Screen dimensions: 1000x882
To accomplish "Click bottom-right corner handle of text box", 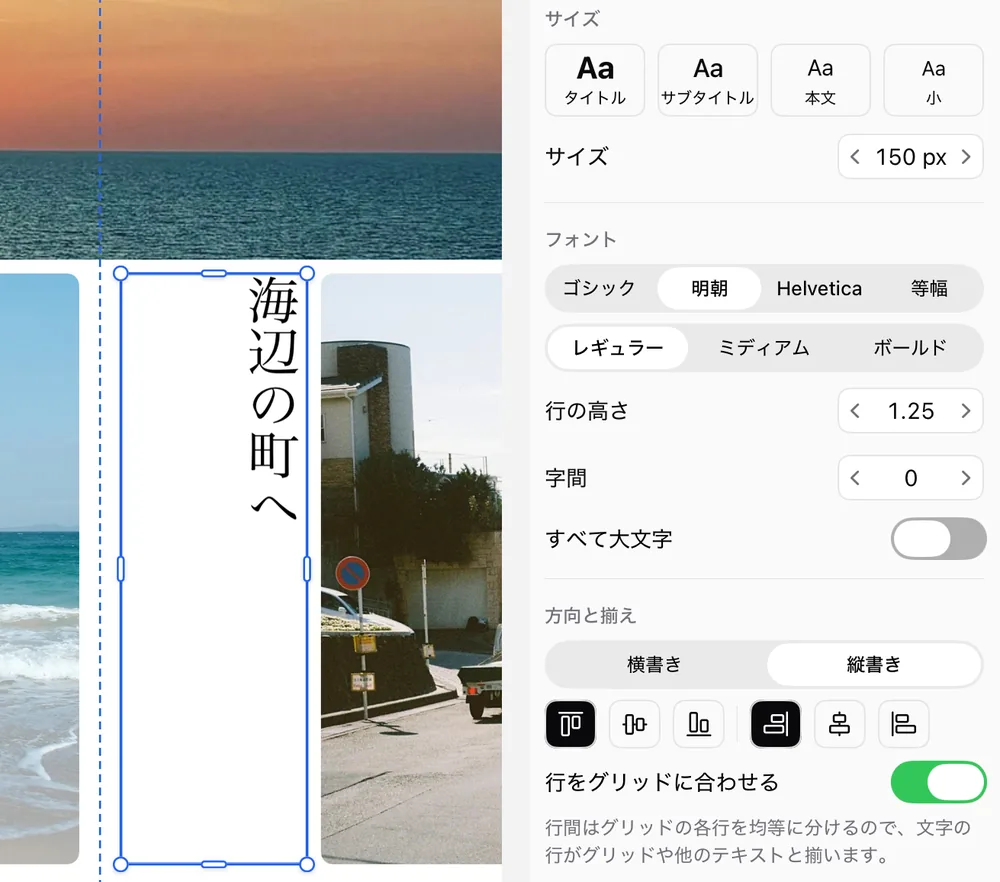I will tap(307, 865).
